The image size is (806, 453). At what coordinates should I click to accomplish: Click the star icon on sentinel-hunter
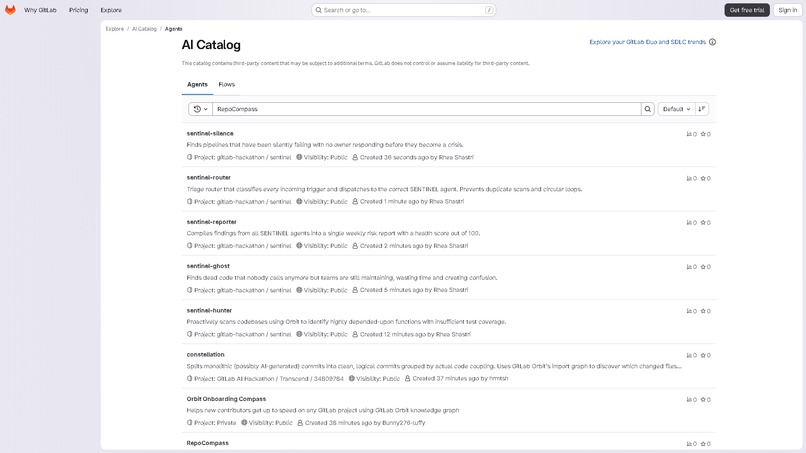coord(703,311)
